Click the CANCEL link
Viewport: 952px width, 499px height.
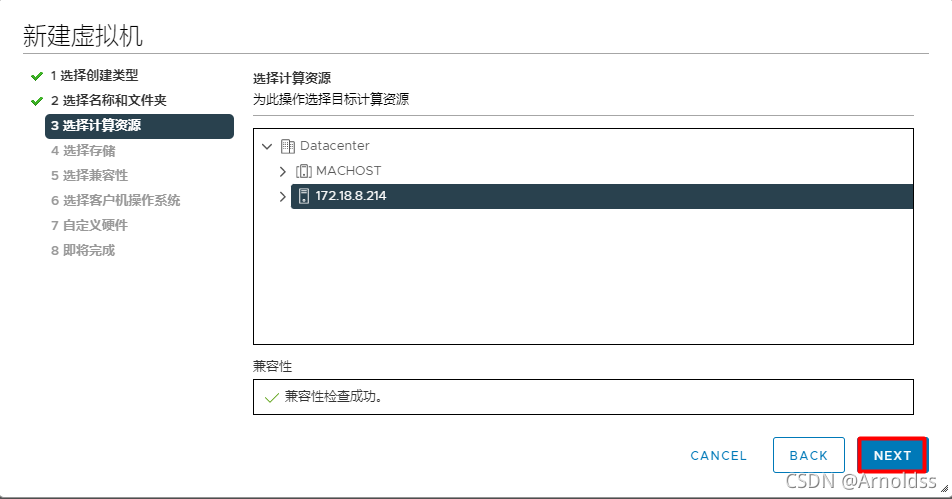718,456
